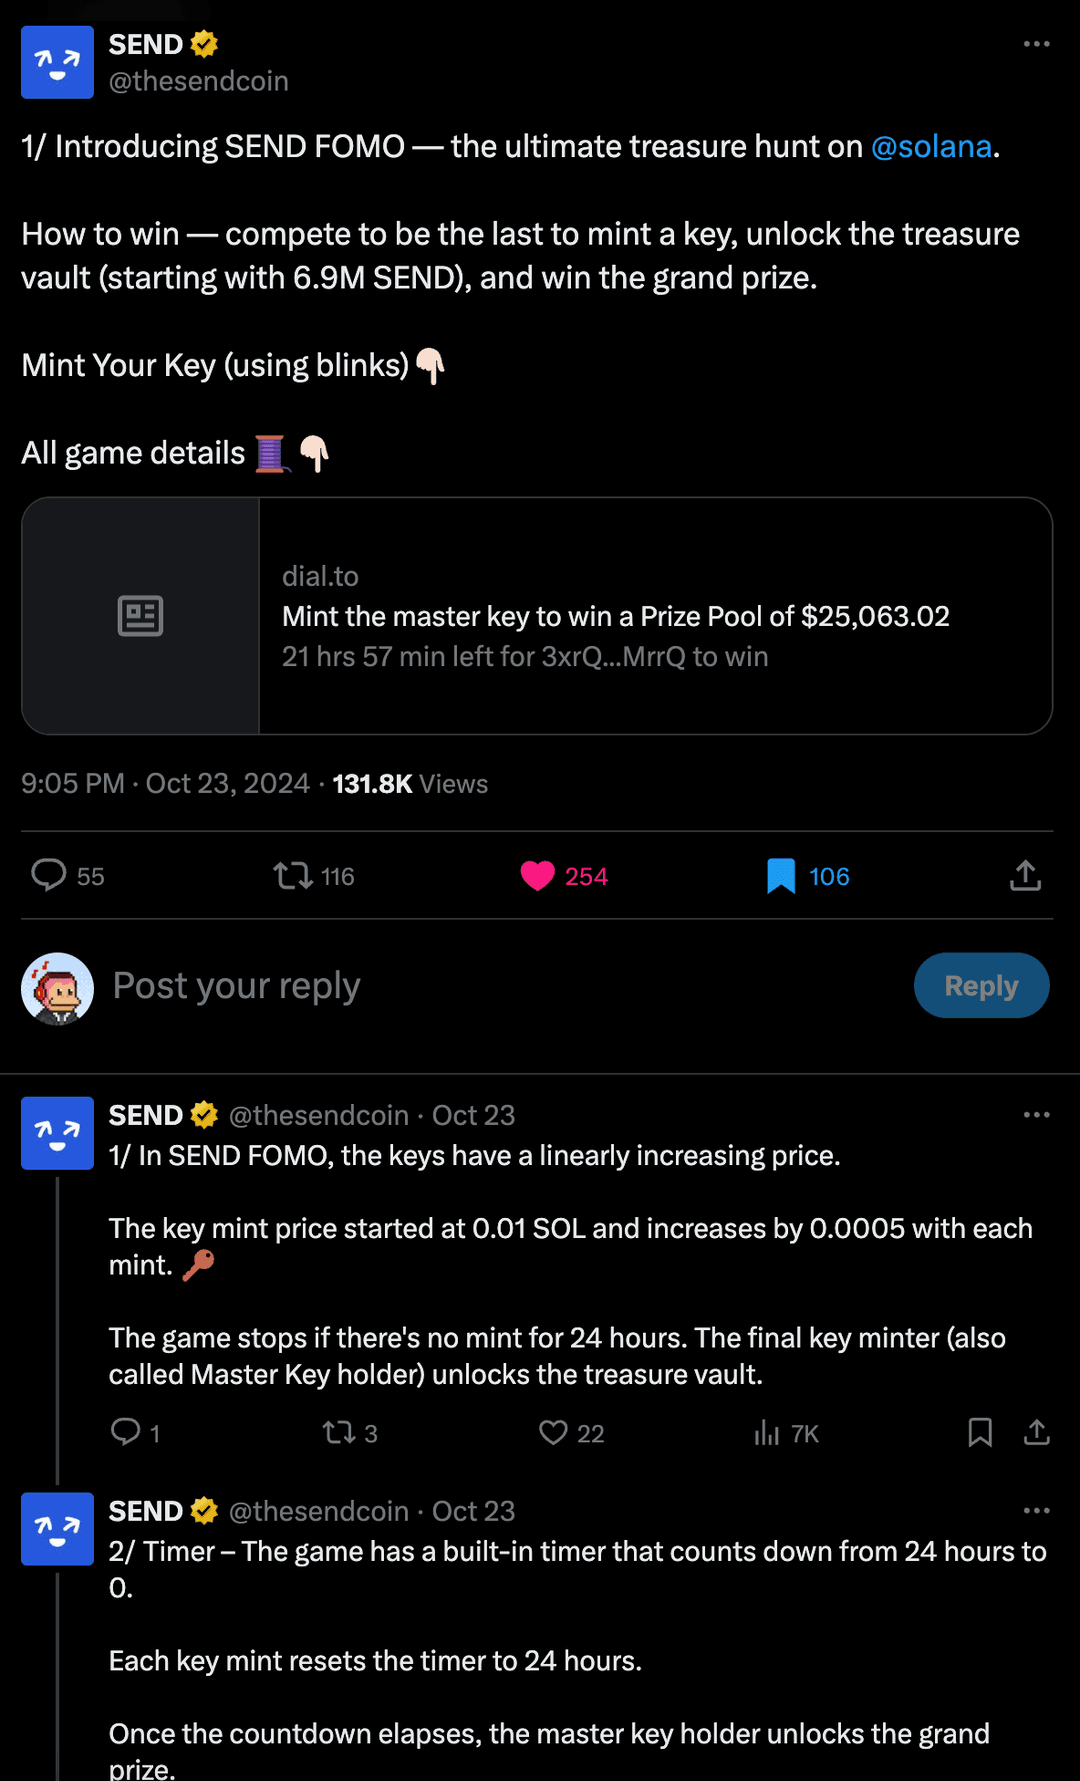Click the @solana mention link

tap(931, 147)
